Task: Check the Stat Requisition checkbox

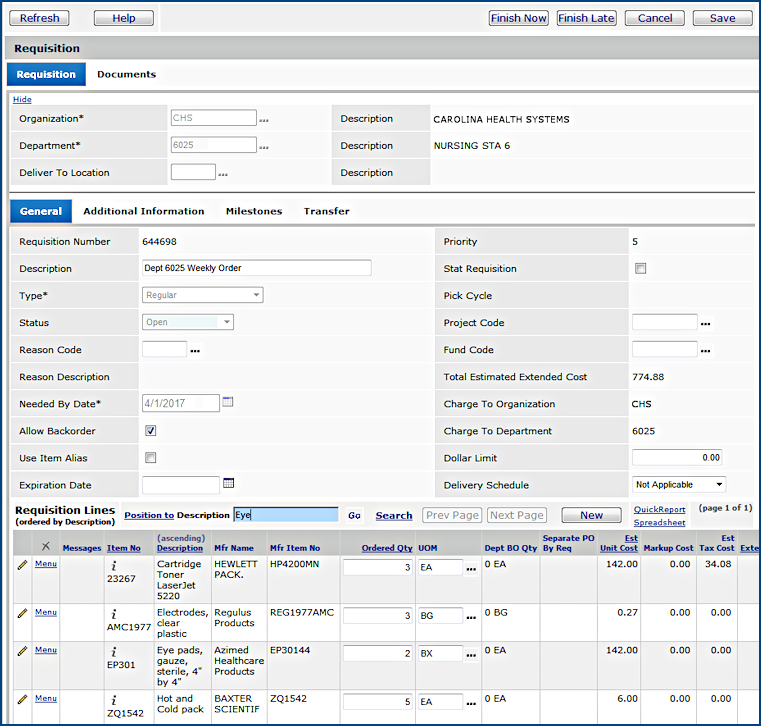Action: [x=641, y=268]
